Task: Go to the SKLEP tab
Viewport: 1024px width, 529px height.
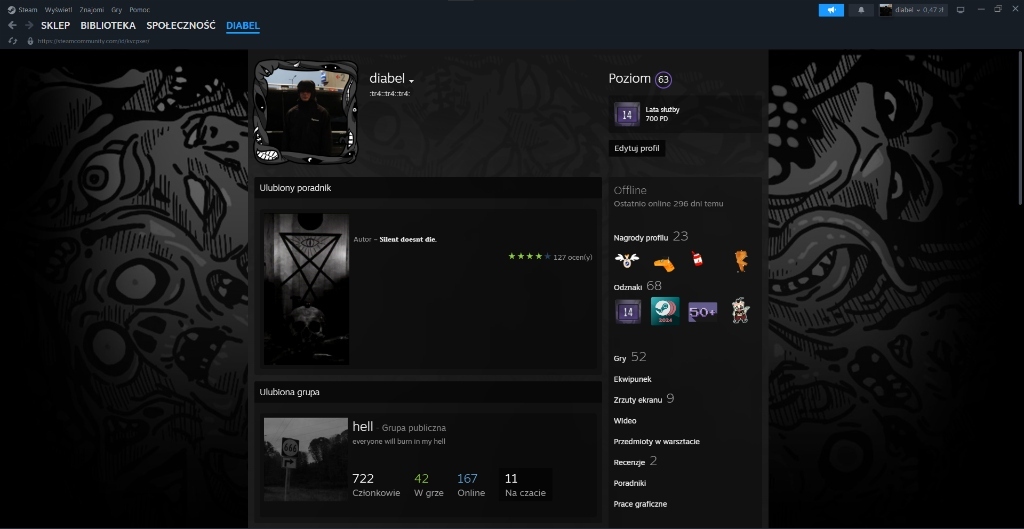Action: coord(55,25)
